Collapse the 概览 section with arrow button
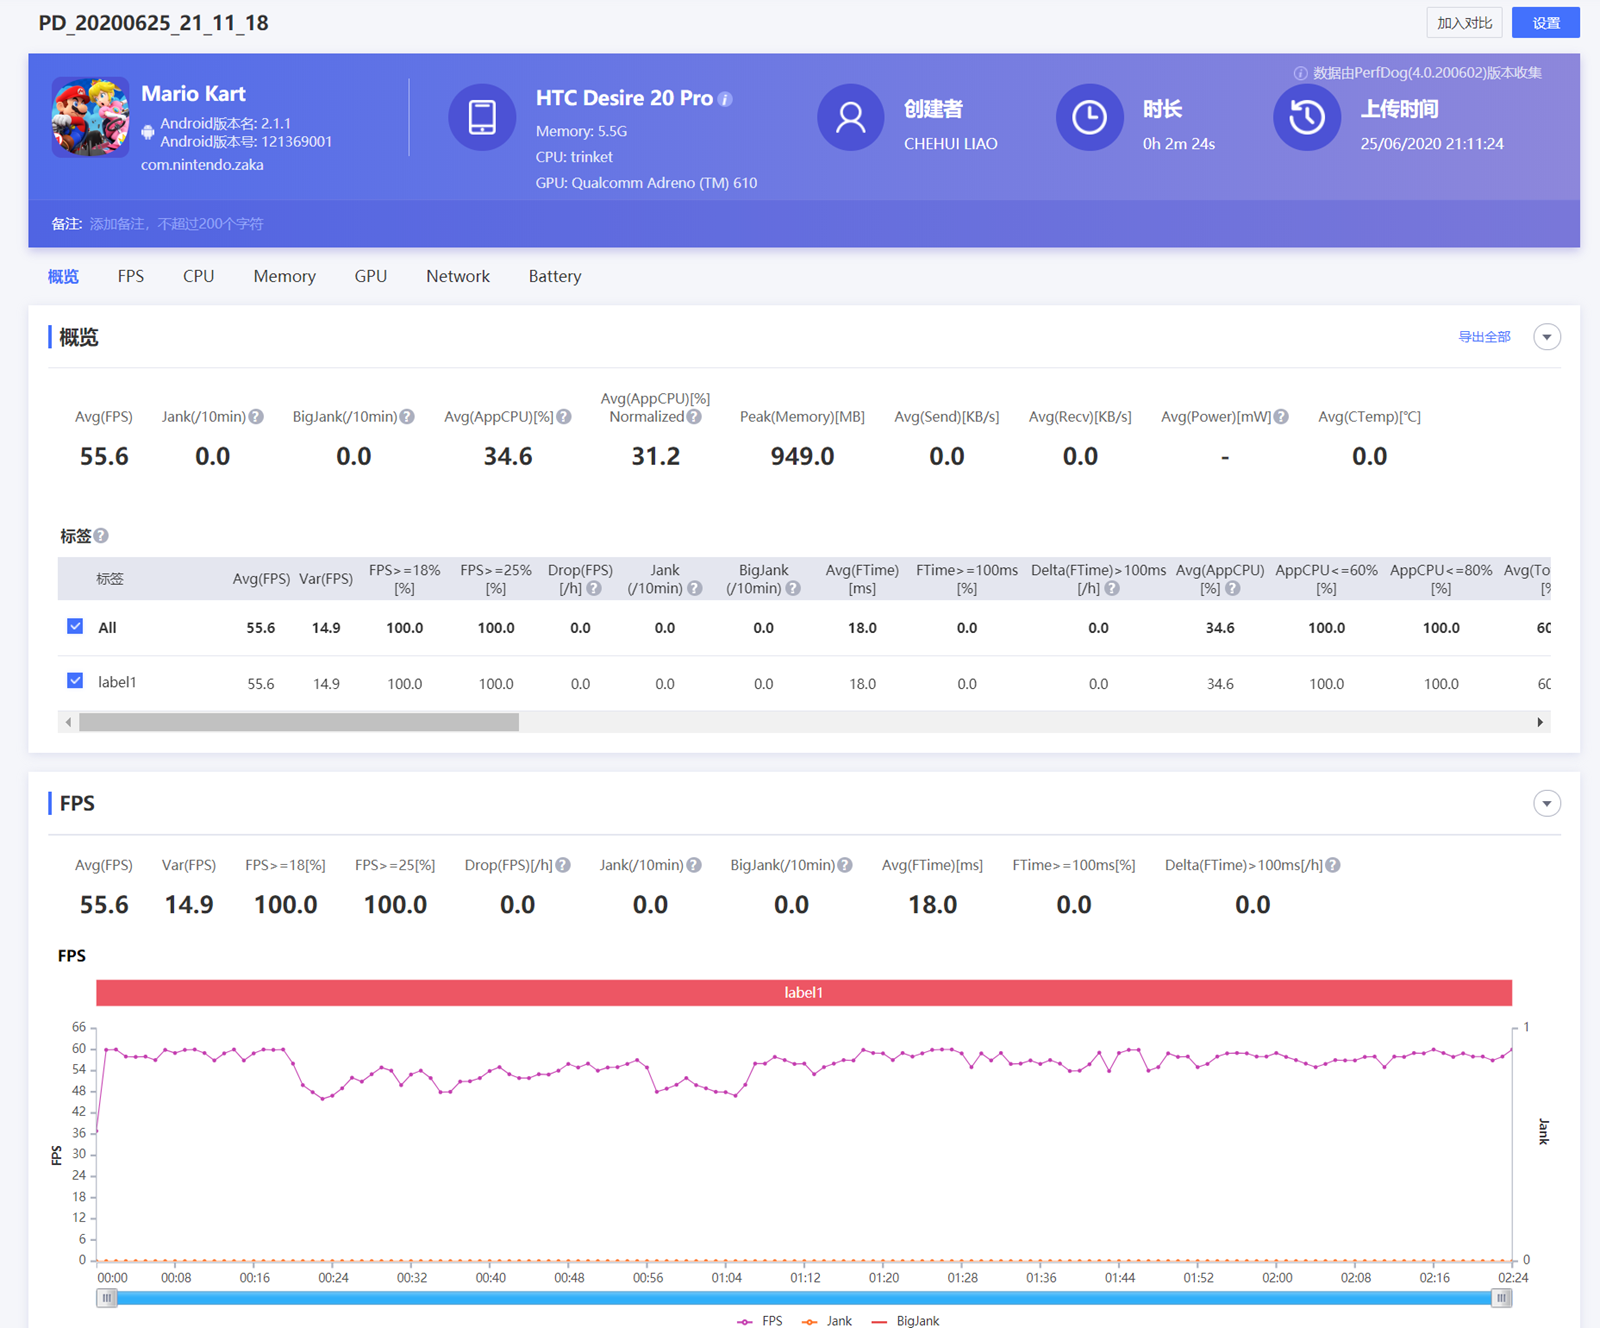The image size is (1600, 1328). tap(1546, 337)
